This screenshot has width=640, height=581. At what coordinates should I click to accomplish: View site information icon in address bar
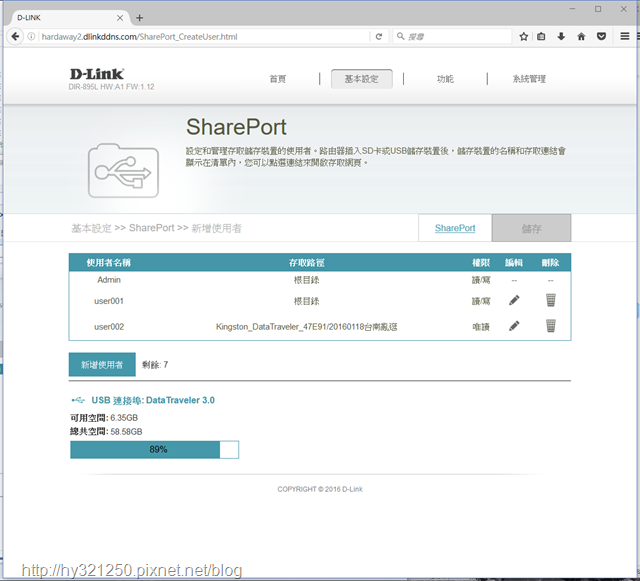31,36
